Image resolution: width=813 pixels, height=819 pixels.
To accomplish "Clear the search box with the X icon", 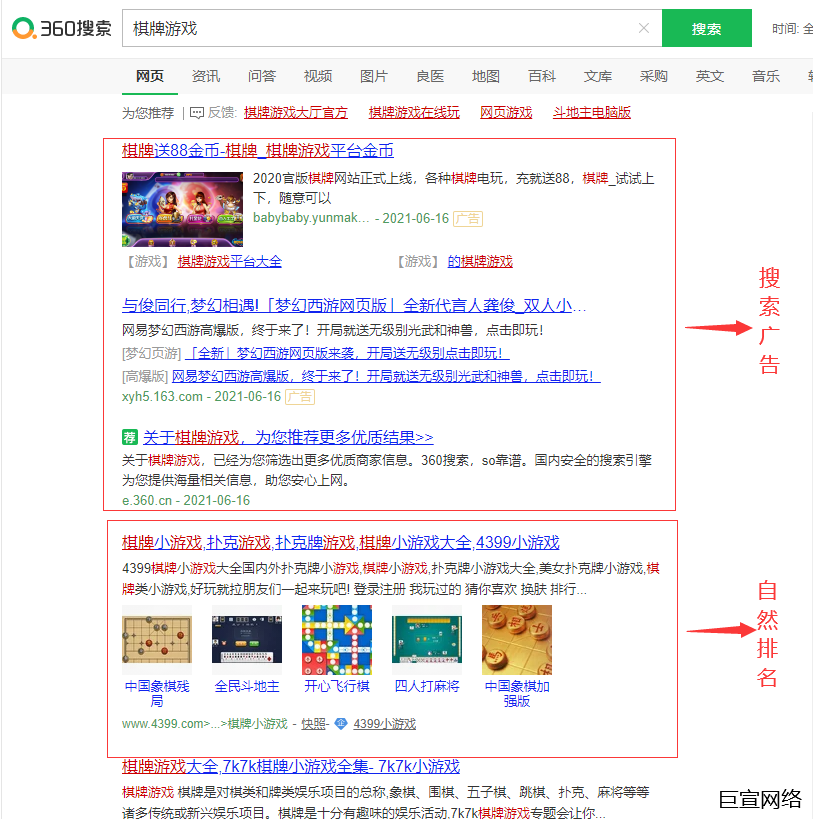I will pos(644,29).
